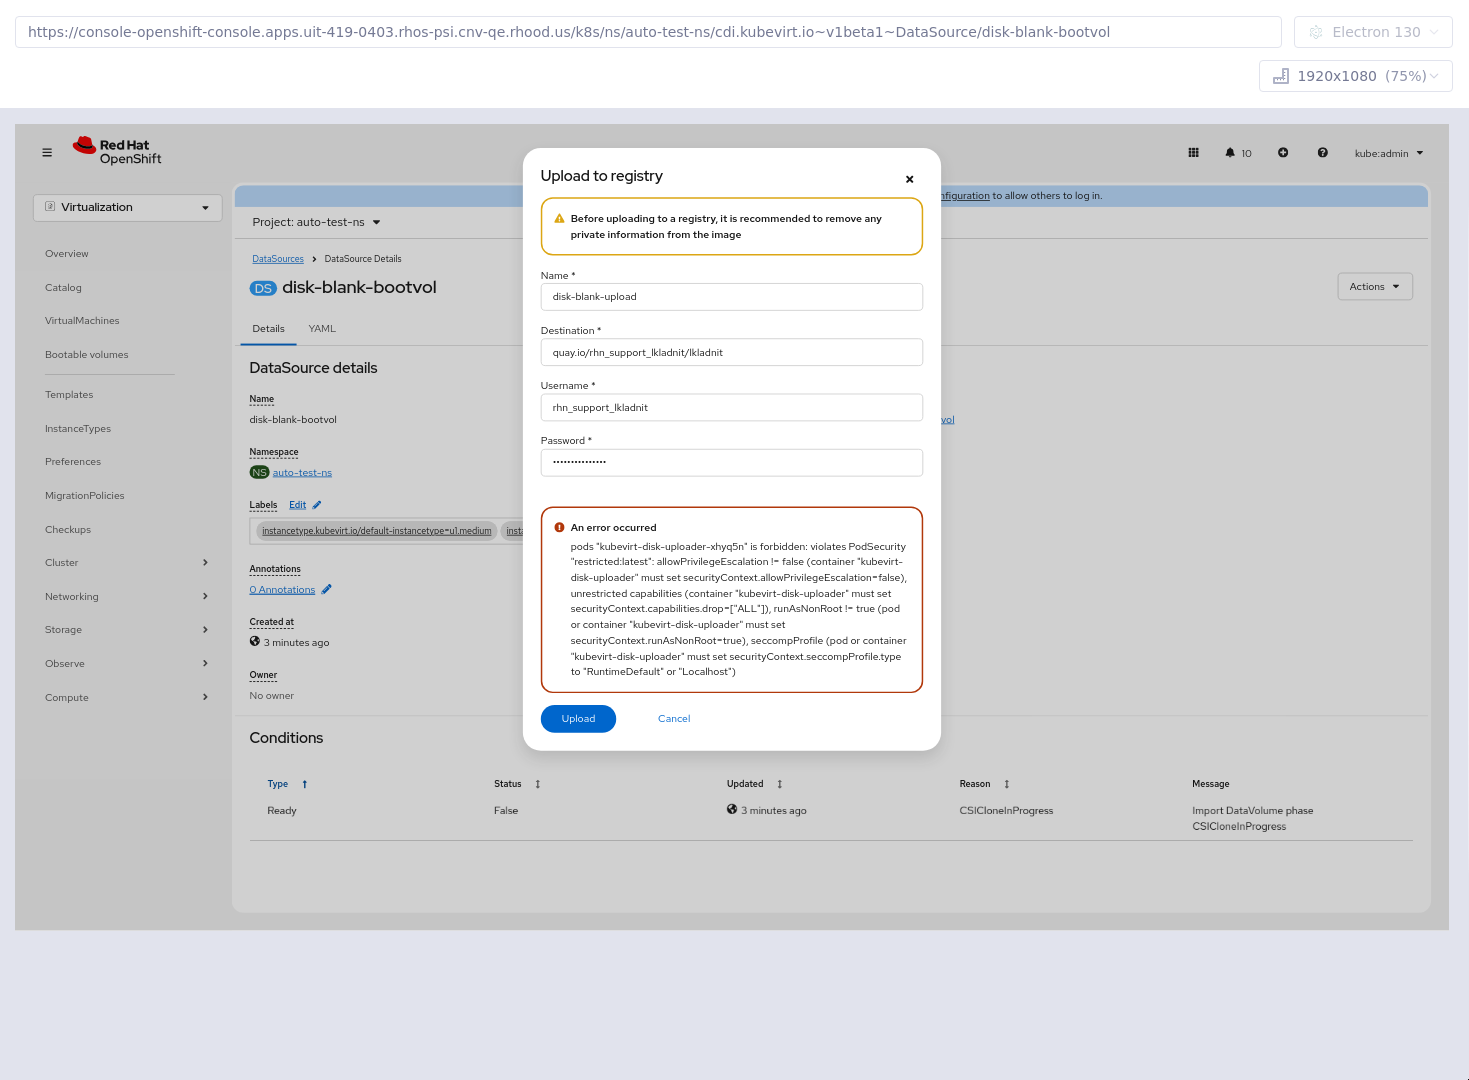Image resolution: width=1469 pixels, height=1080 pixels.
Task: Click the 'An error occurred' alert title
Action: (614, 528)
